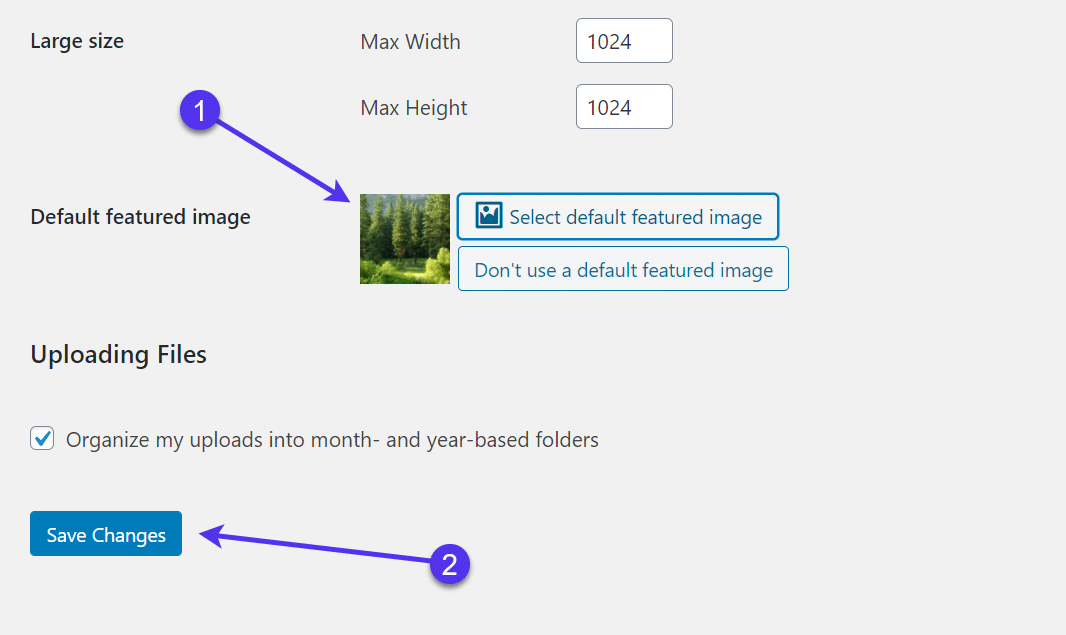Choose Don't use a default featured image

pos(623,269)
